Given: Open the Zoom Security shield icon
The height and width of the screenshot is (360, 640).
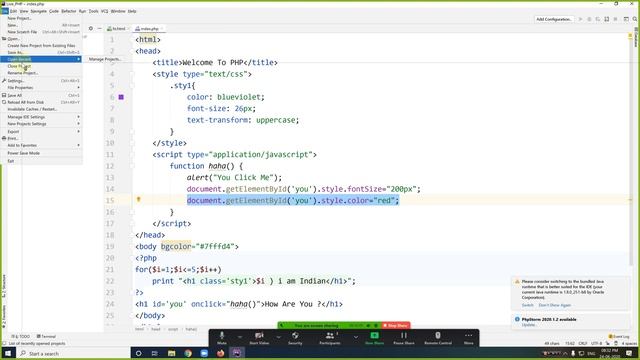Looking at the screenshot, I should pyautogui.click(x=295, y=336).
